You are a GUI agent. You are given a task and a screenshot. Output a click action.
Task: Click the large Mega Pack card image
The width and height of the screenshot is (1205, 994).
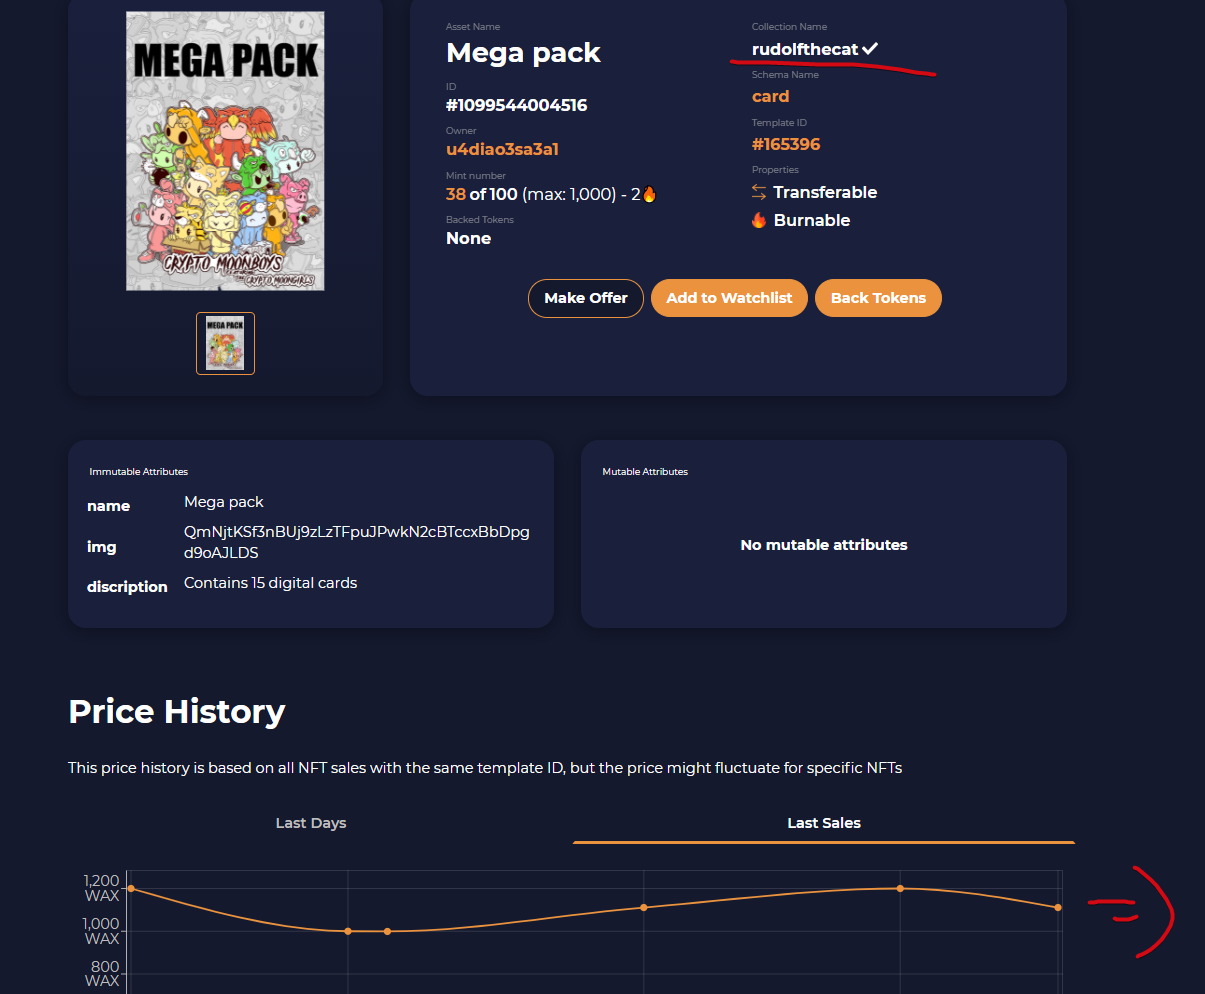[x=225, y=151]
